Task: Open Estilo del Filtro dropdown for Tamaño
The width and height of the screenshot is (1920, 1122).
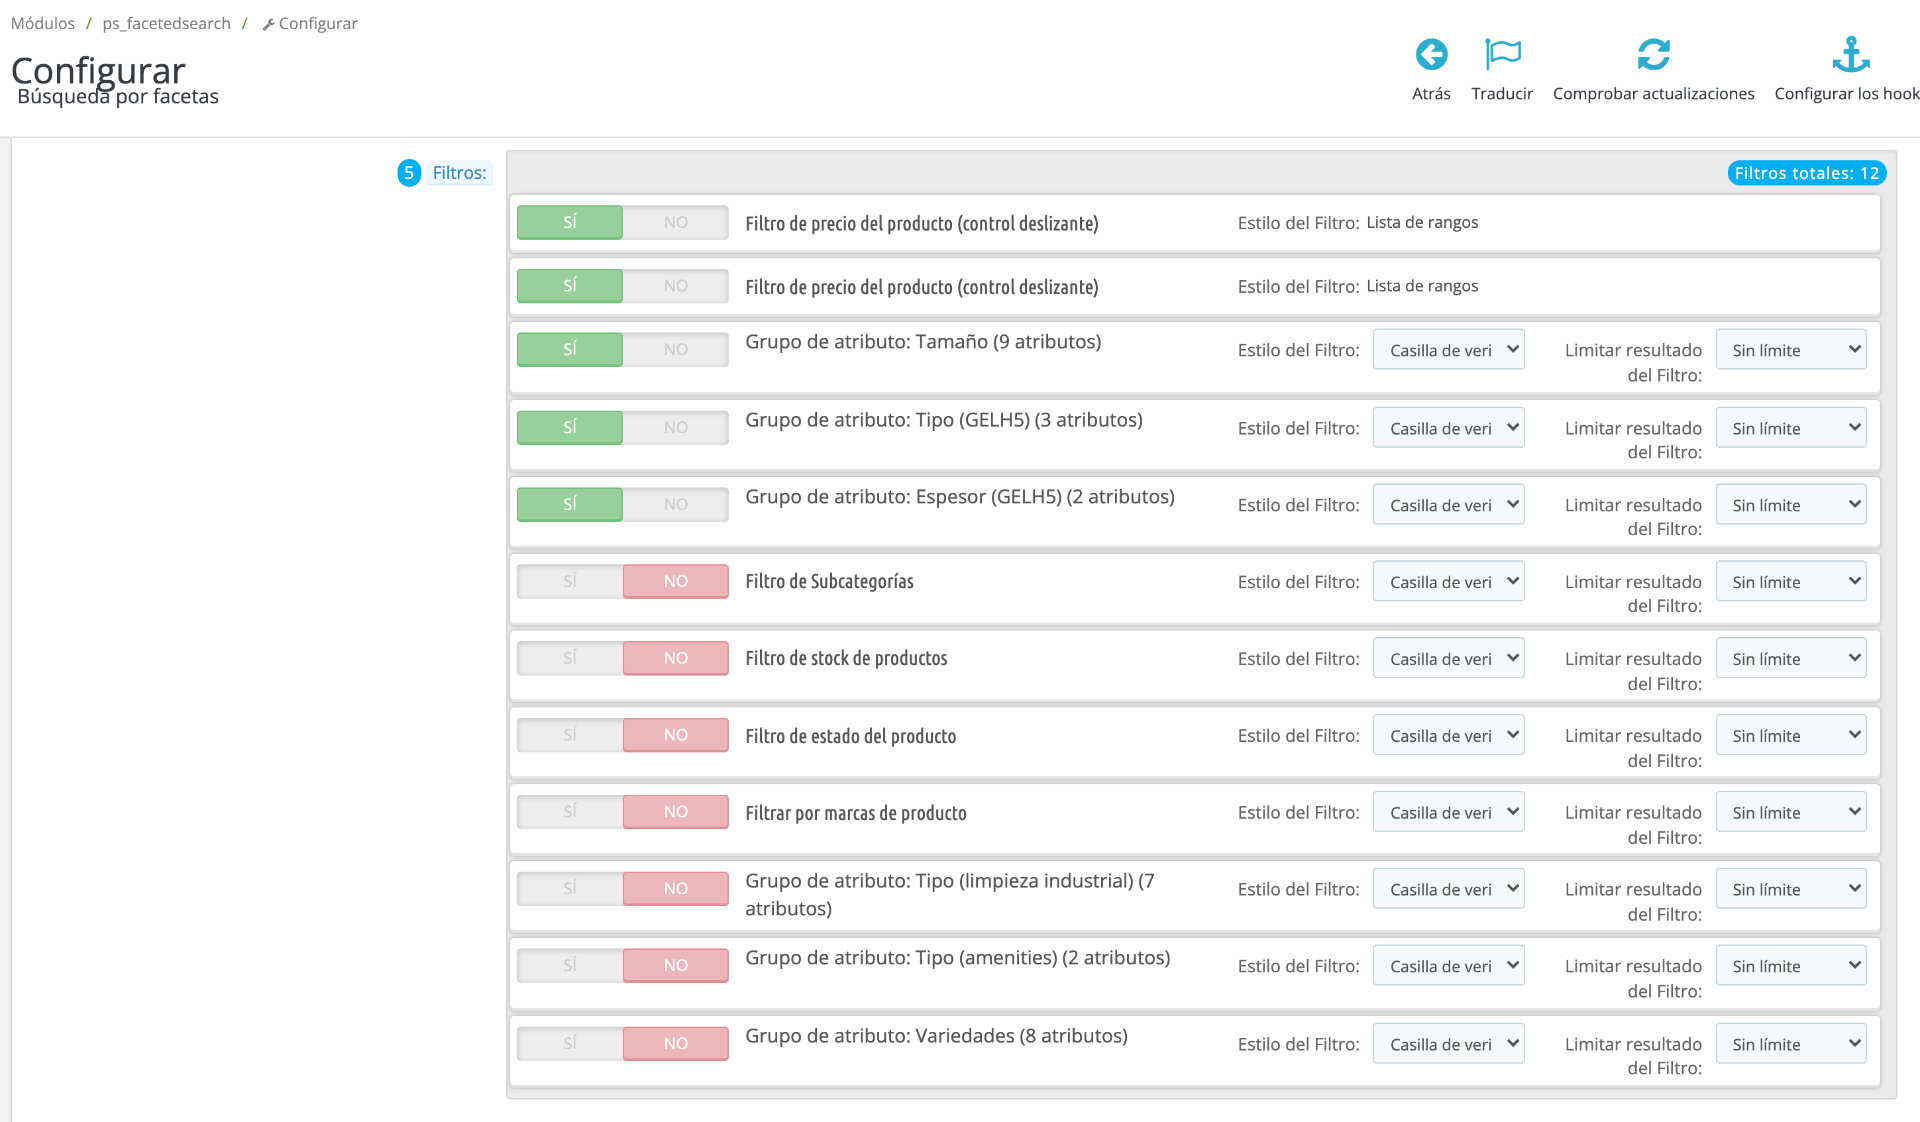Action: (1448, 350)
